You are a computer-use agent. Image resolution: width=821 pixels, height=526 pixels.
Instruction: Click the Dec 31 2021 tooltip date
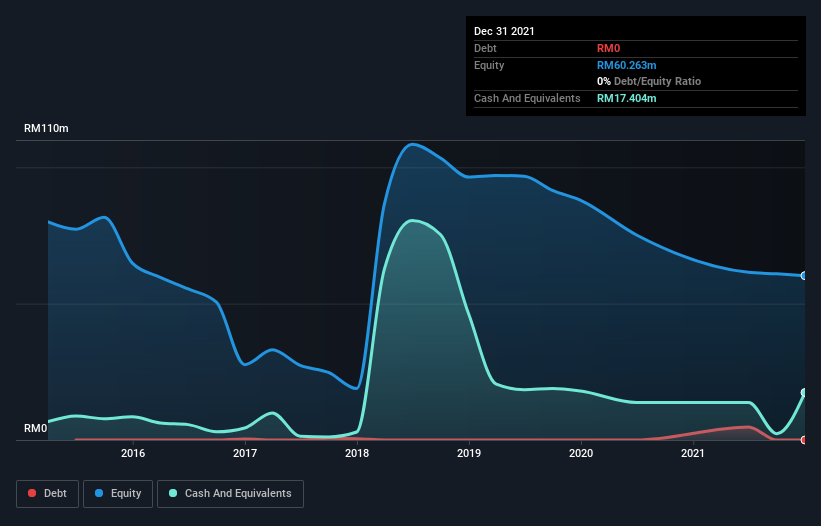point(504,31)
